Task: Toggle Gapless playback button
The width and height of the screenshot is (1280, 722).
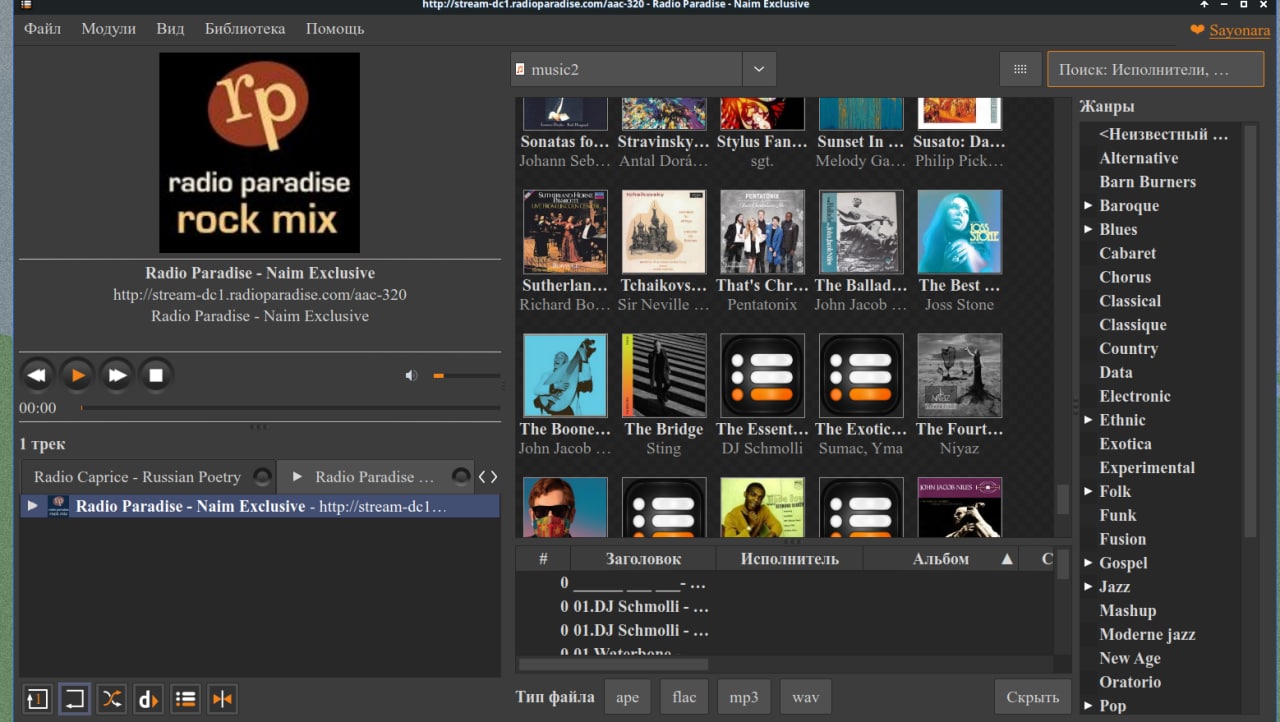Action: click(x=222, y=699)
